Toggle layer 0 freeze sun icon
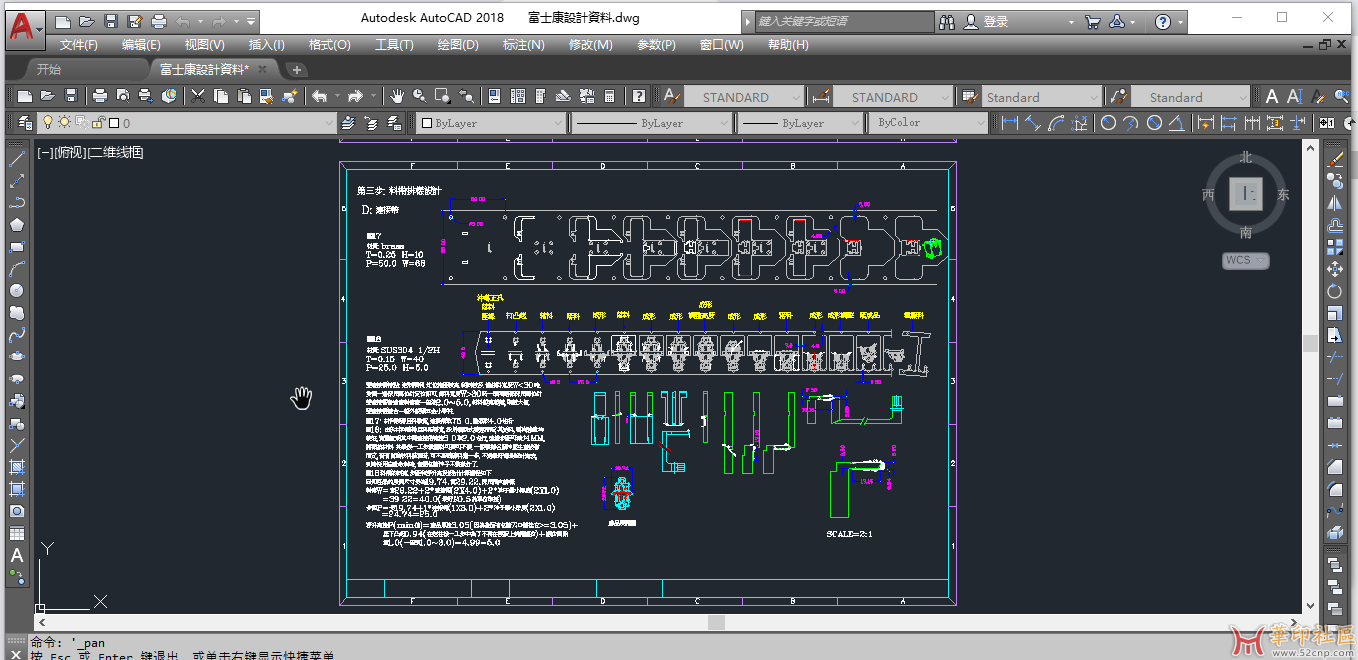 (x=64, y=123)
